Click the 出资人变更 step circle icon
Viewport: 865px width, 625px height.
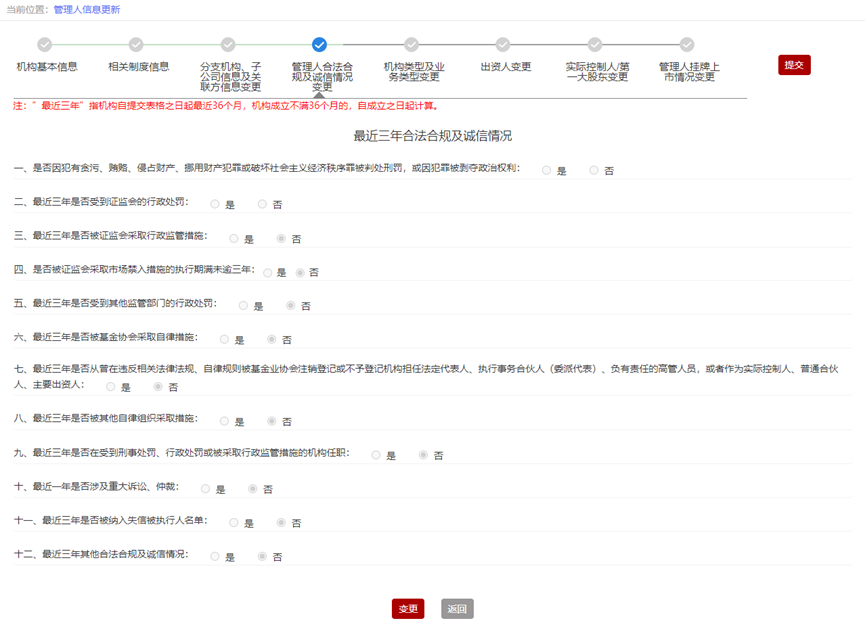pyautogui.click(x=503, y=45)
